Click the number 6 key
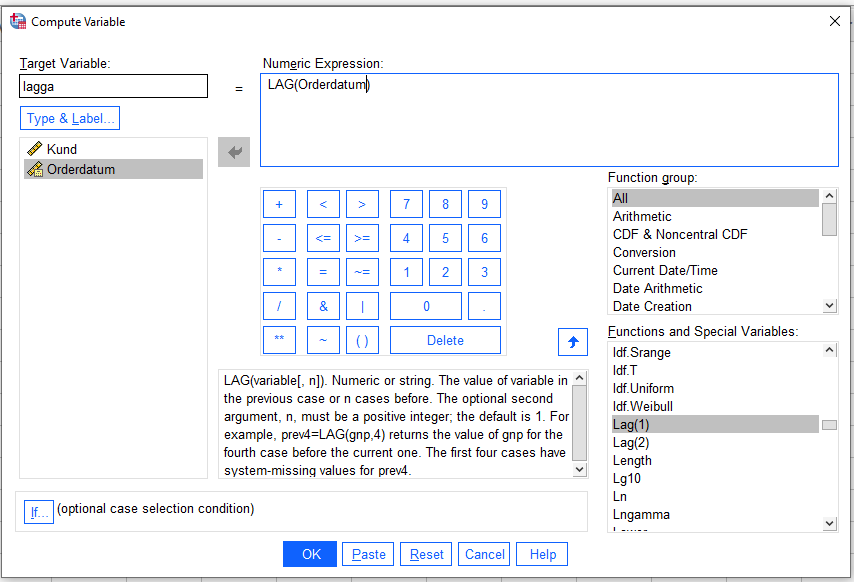Image resolution: width=854 pixels, height=582 pixels. tap(484, 238)
